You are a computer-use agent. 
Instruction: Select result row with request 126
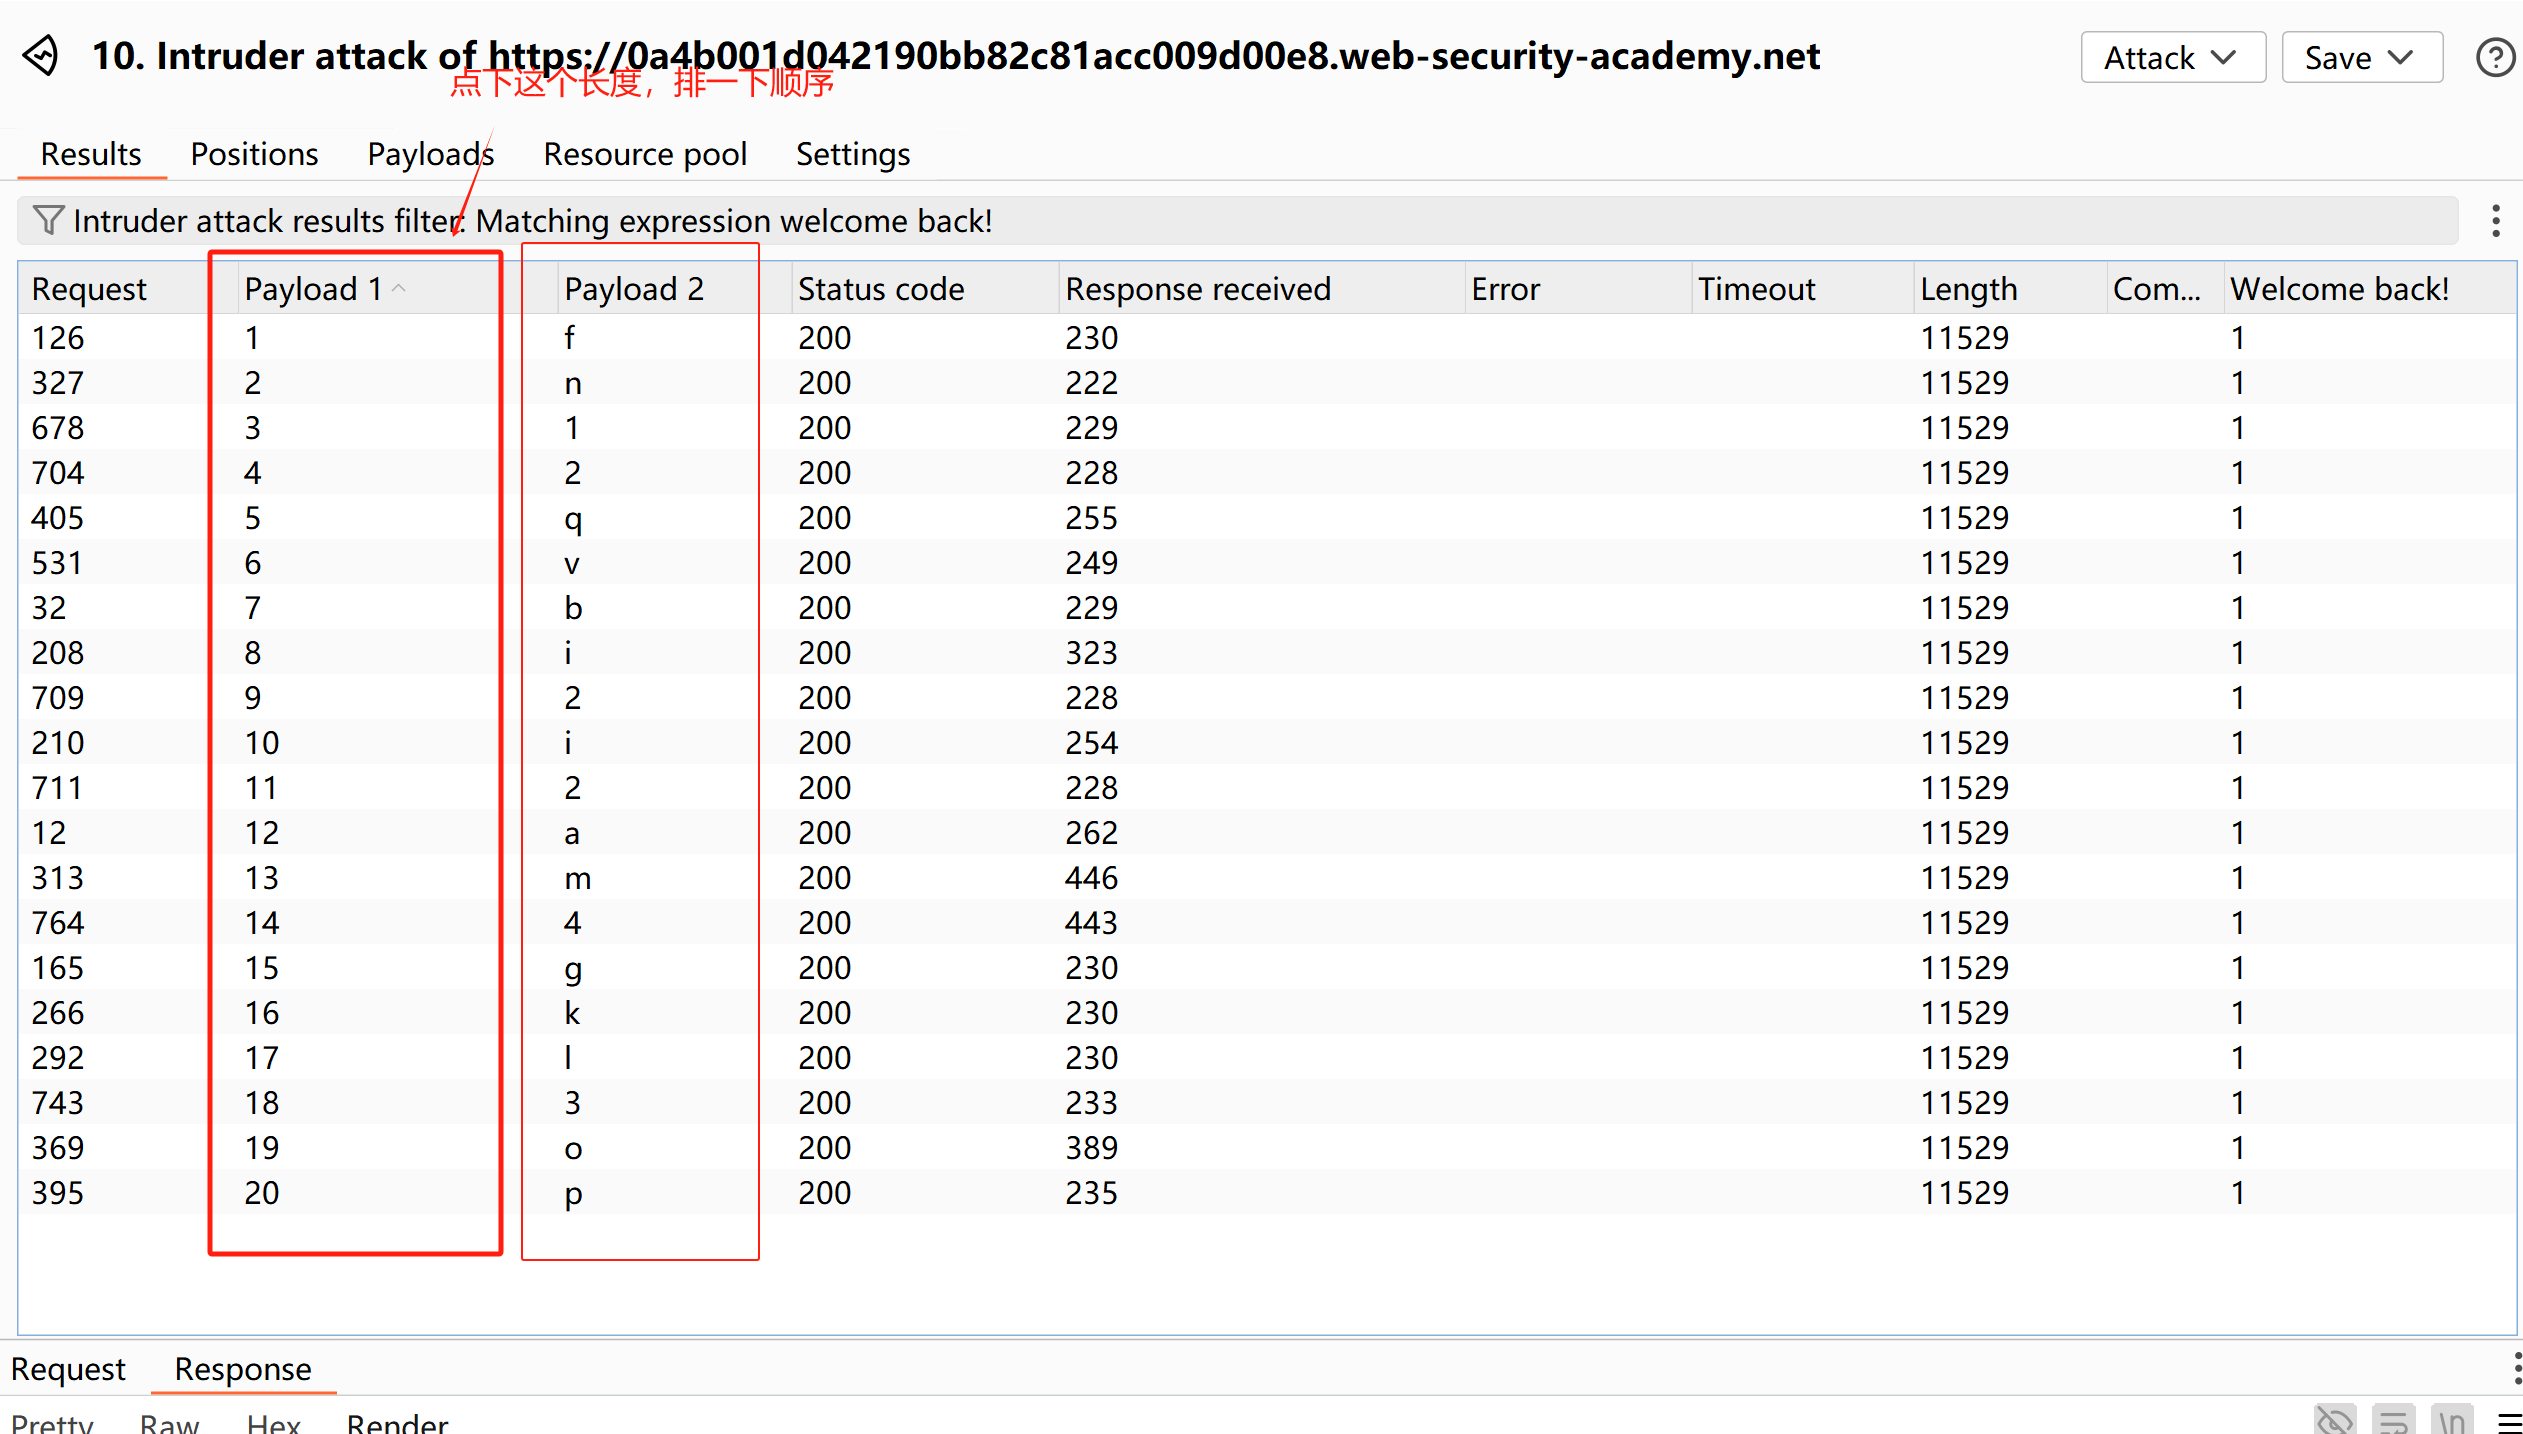[58, 338]
